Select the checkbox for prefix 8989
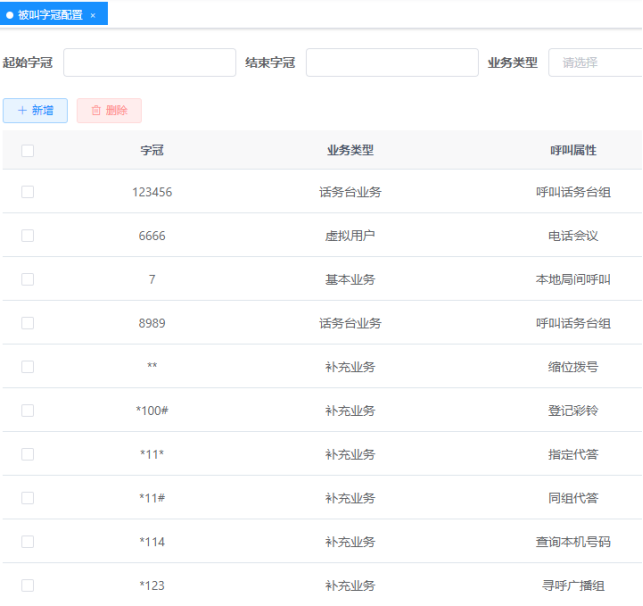Viewport: 643px width, 606px height. (27, 323)
